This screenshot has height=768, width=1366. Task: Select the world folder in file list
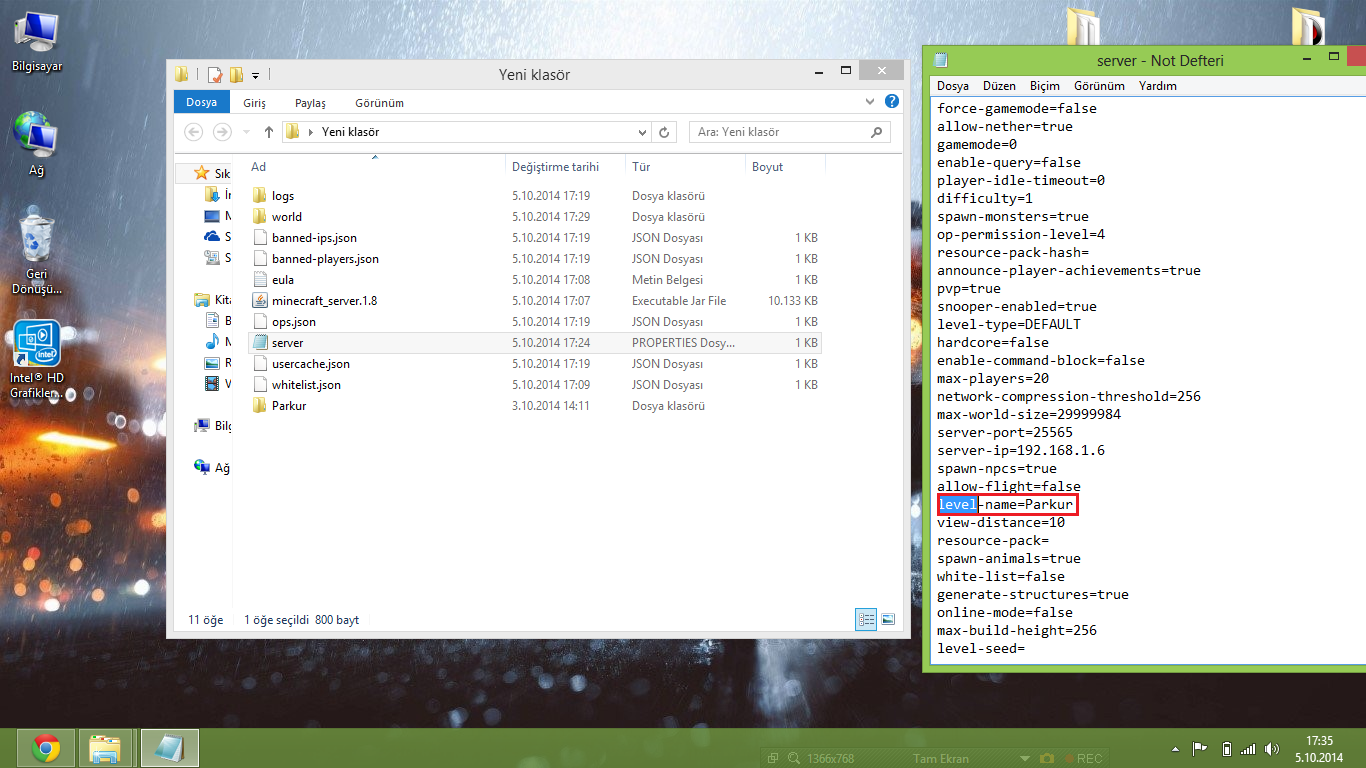[534, 217]
